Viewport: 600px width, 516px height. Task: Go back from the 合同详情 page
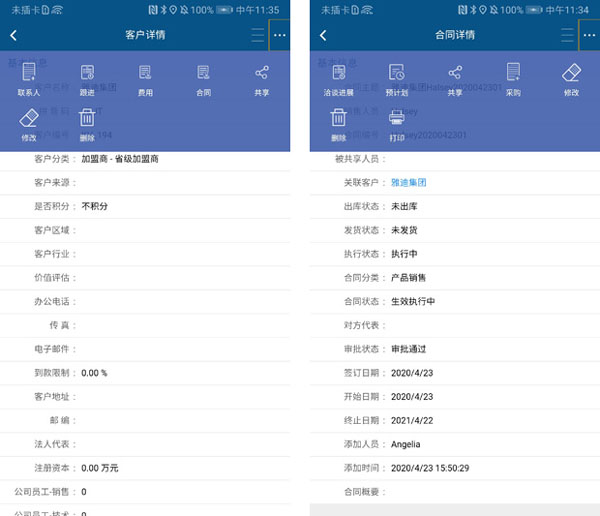[x=323, y=35]
